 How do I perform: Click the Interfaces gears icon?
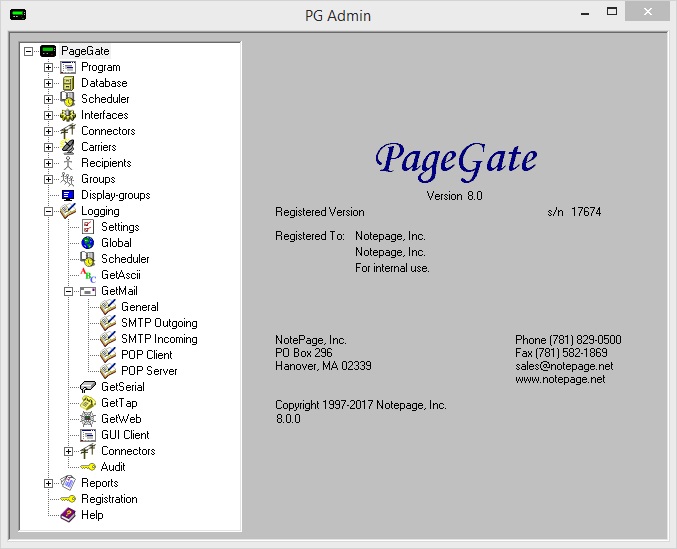click(x=68, y=115)
